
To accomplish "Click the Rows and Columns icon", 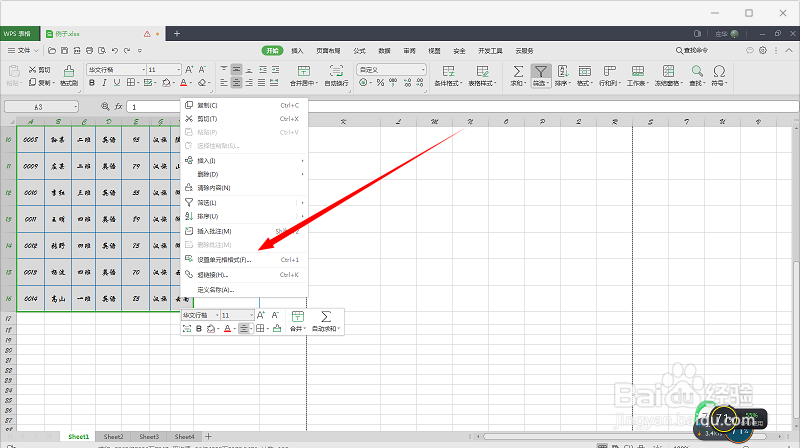I will (x=609, y=71).
